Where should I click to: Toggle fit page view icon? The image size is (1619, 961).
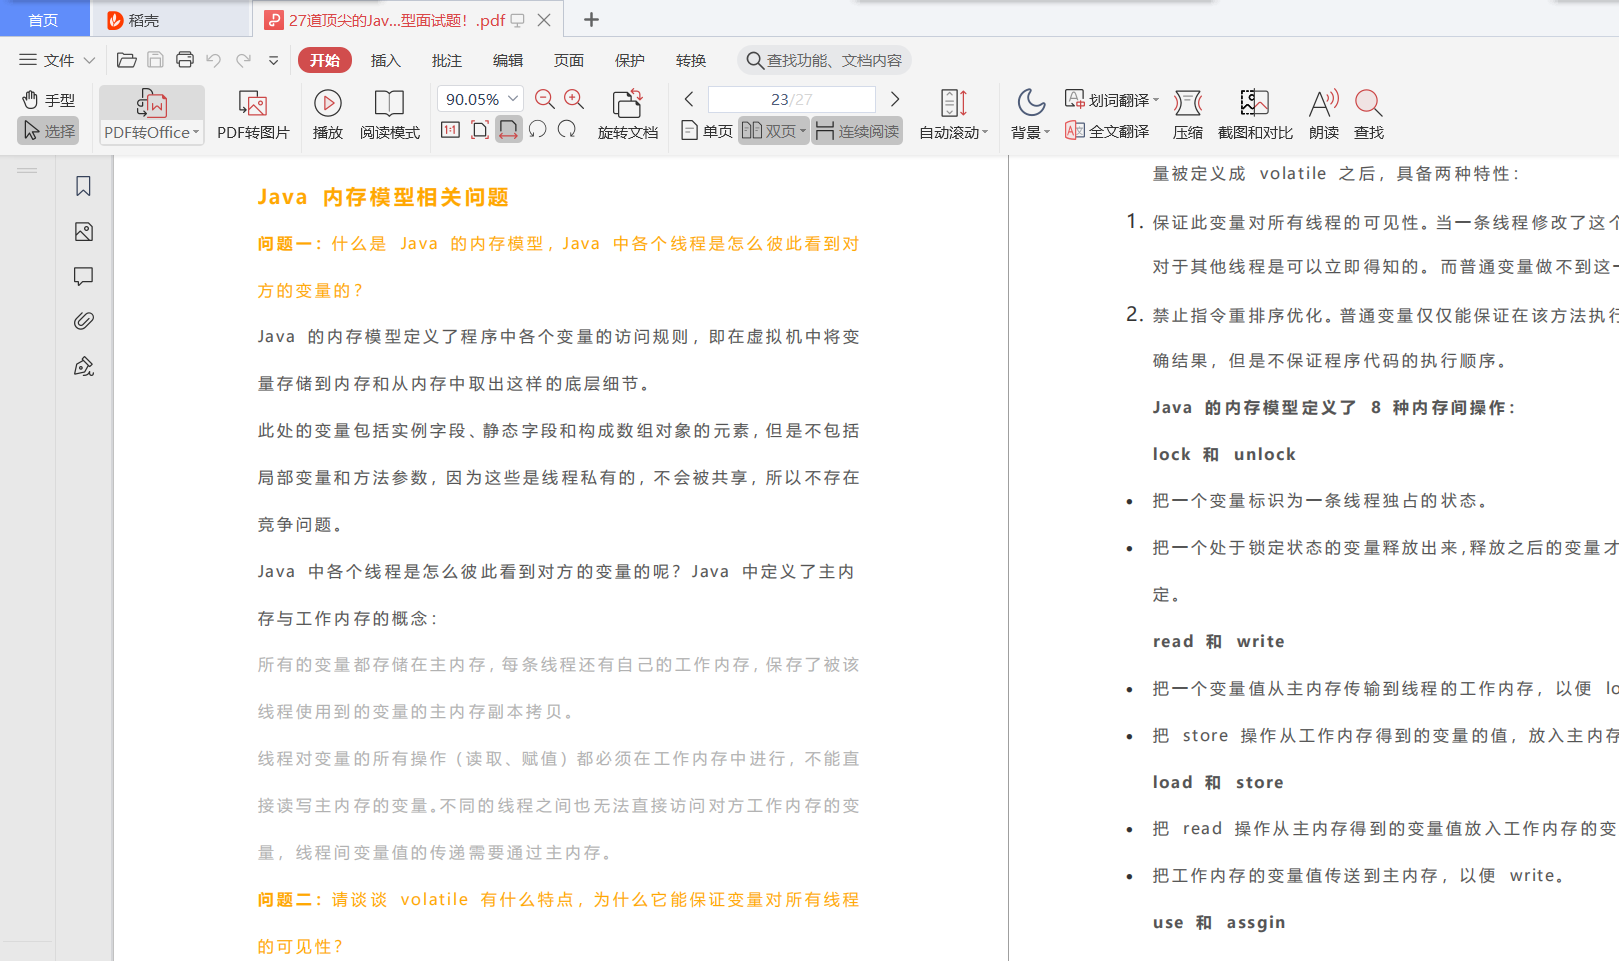click(480, 130)
